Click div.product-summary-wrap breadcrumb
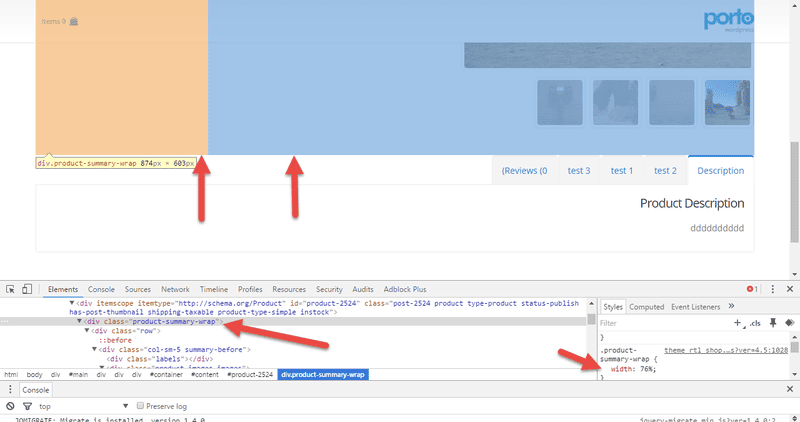The image size is (800, 422). coord(323,375)
